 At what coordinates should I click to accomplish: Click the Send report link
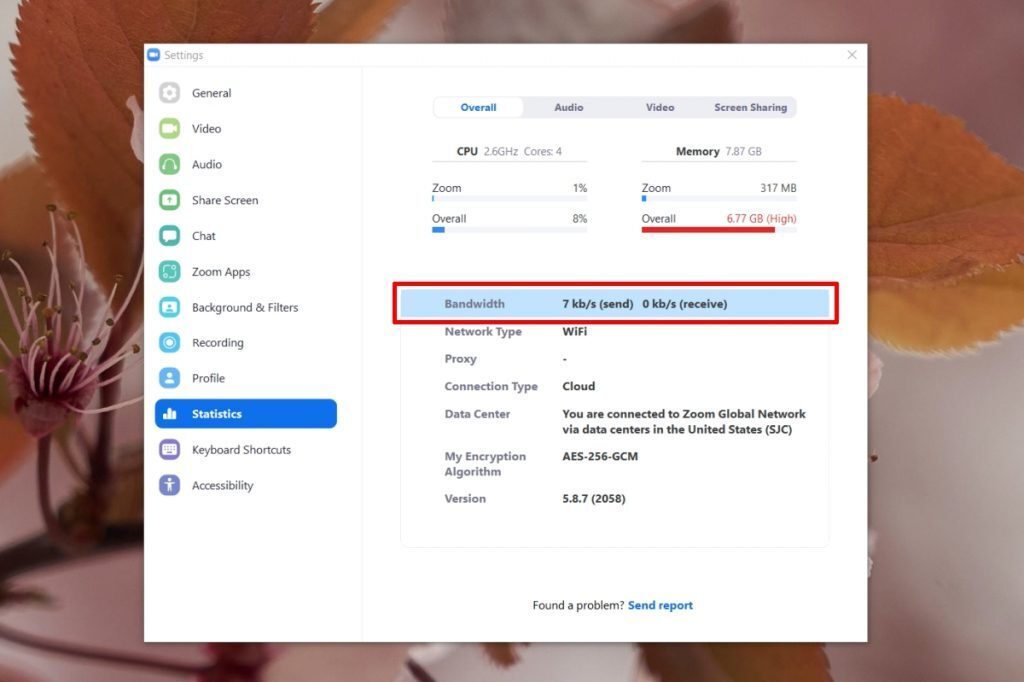660,605
